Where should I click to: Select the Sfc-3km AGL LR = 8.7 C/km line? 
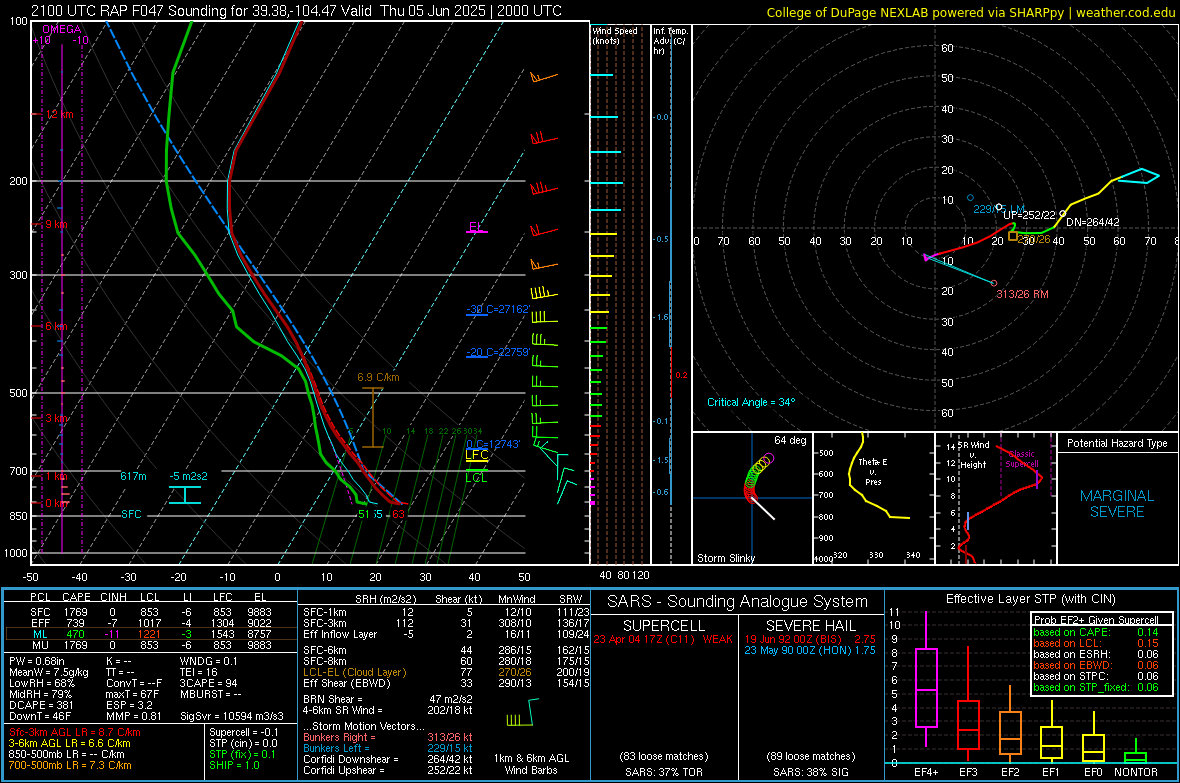click(x=75, y=732)
